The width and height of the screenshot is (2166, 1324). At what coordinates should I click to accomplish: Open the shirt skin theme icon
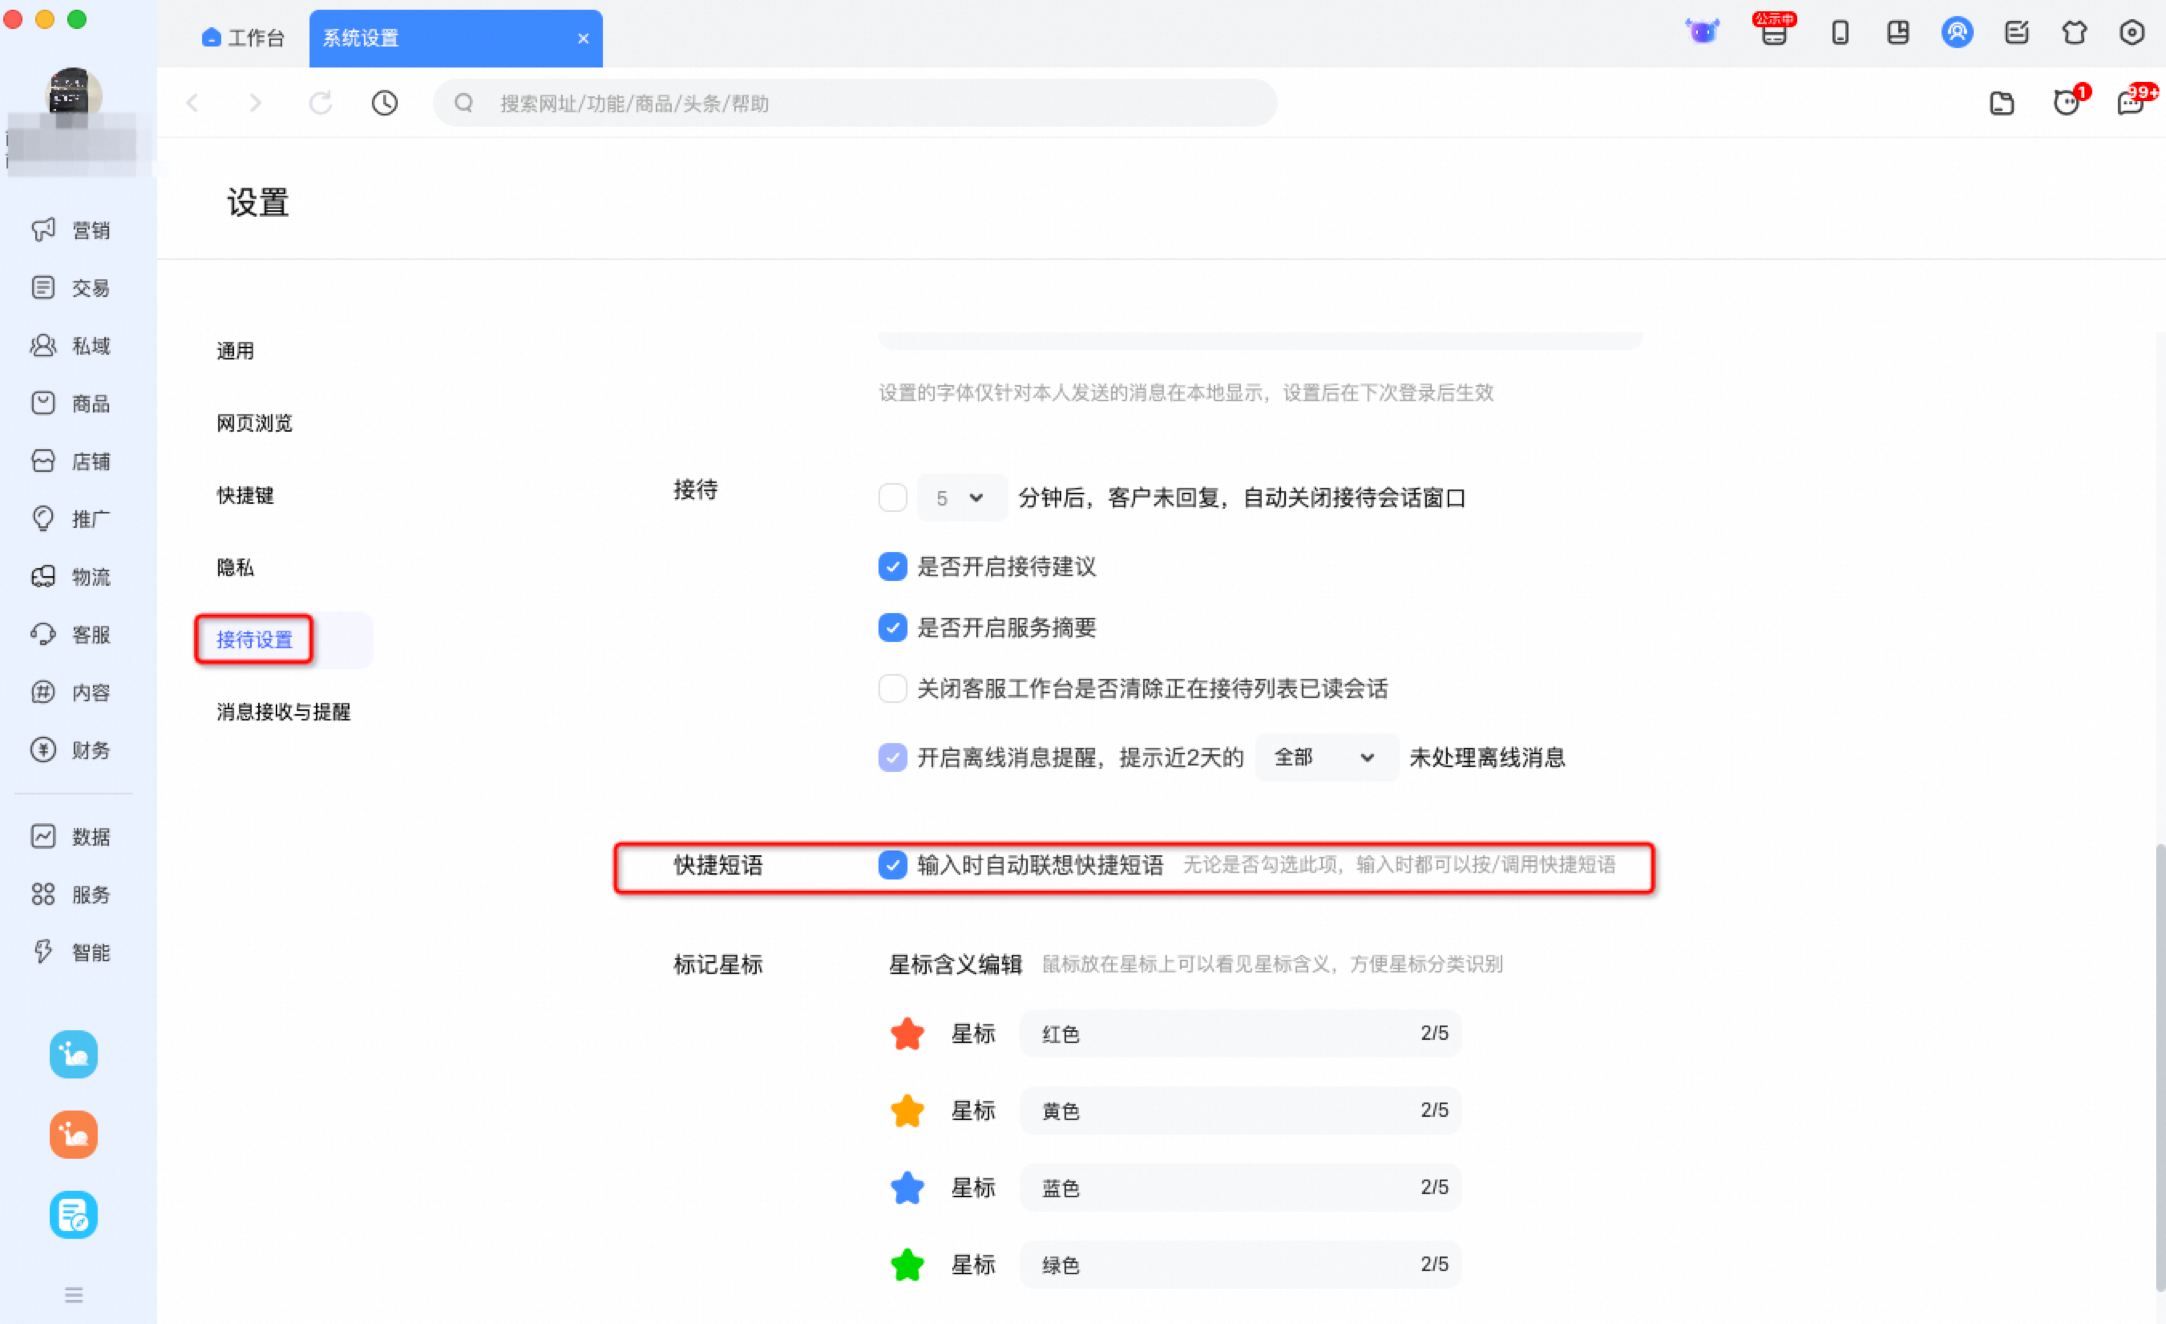2075,33
